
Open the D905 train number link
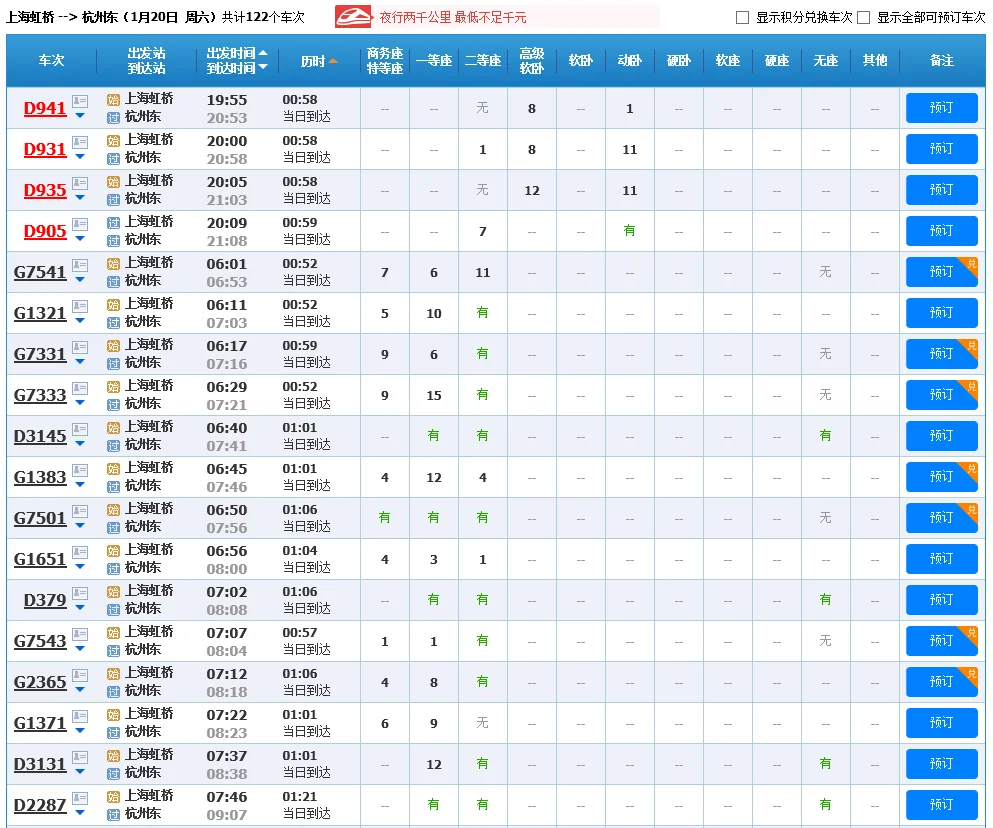tap(45, 231)
